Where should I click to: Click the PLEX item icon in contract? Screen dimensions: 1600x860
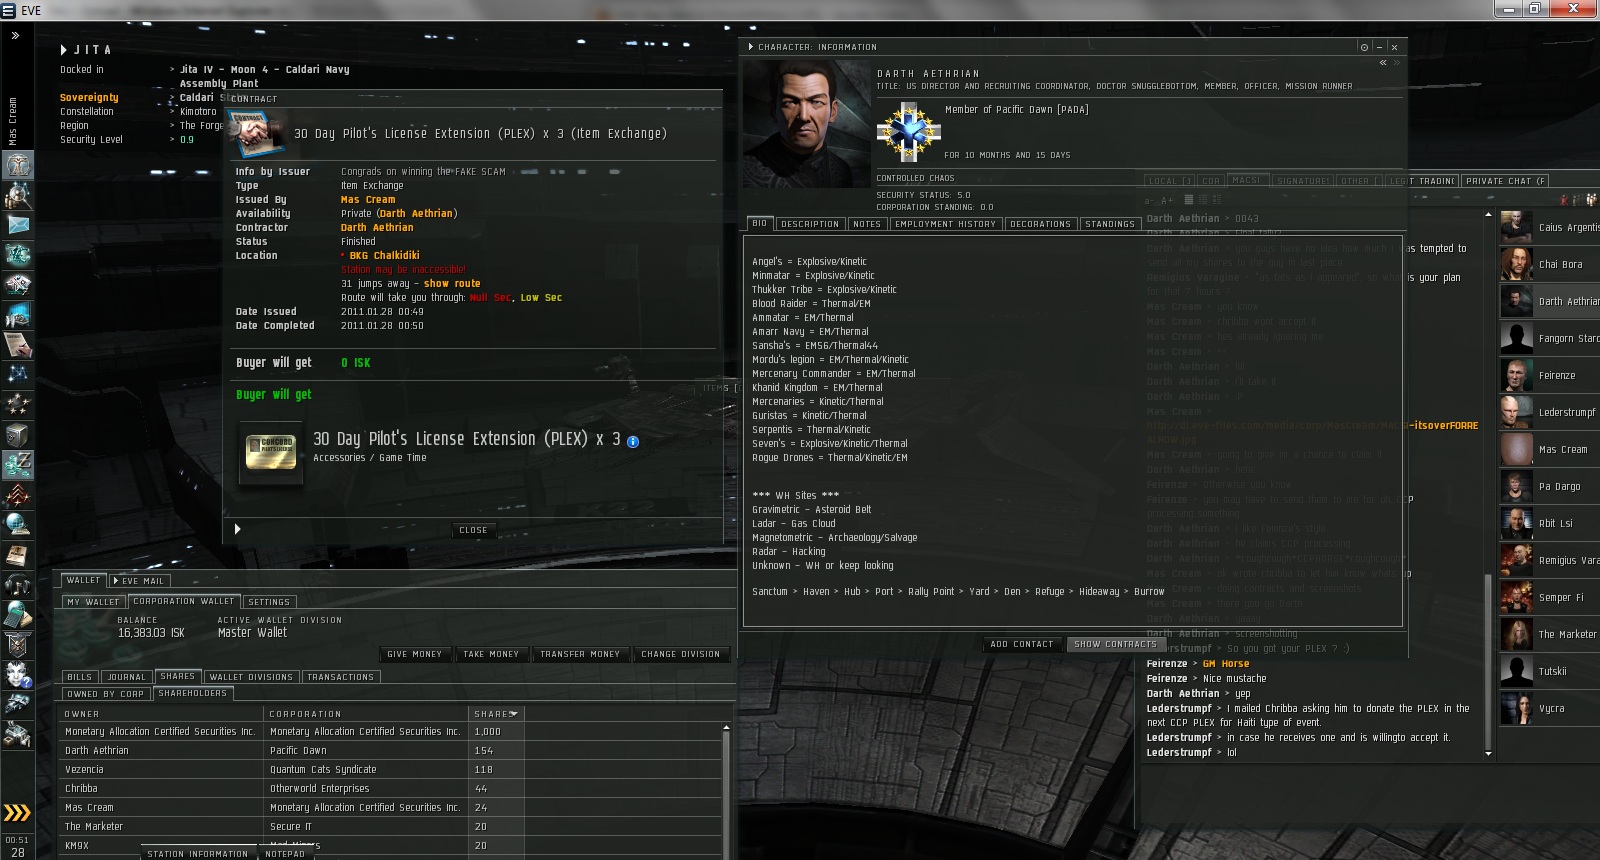click(271, 451)
